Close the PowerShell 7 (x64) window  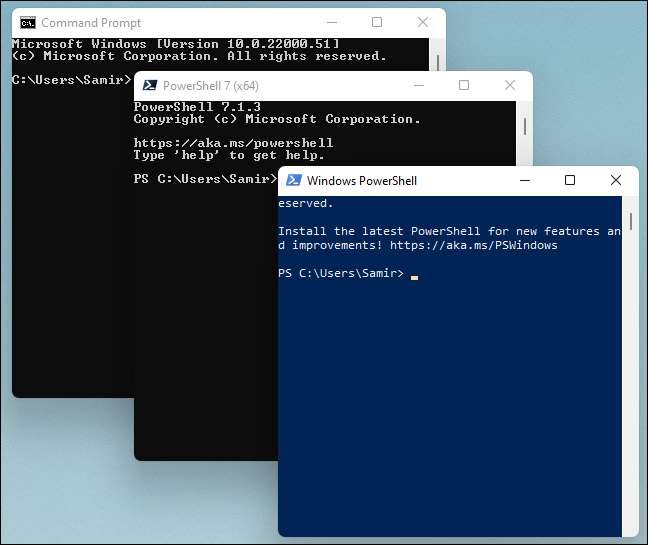pyautogui.click(x=510, y=86)
